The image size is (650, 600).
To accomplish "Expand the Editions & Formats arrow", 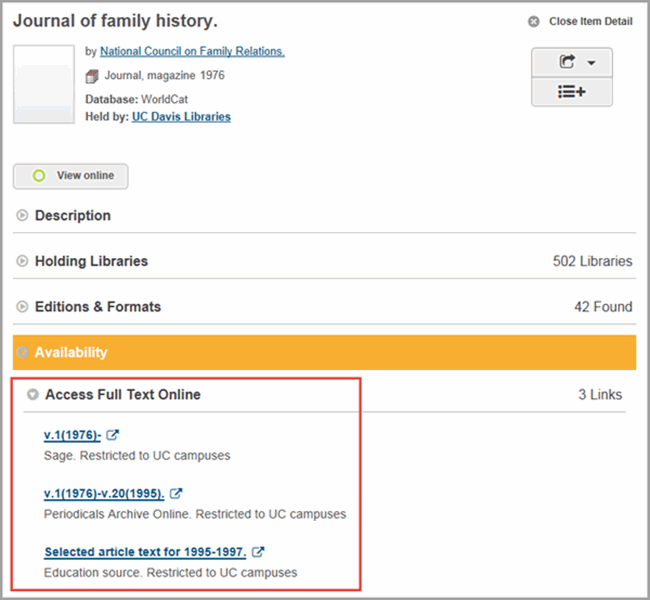I will click(22, 306).
